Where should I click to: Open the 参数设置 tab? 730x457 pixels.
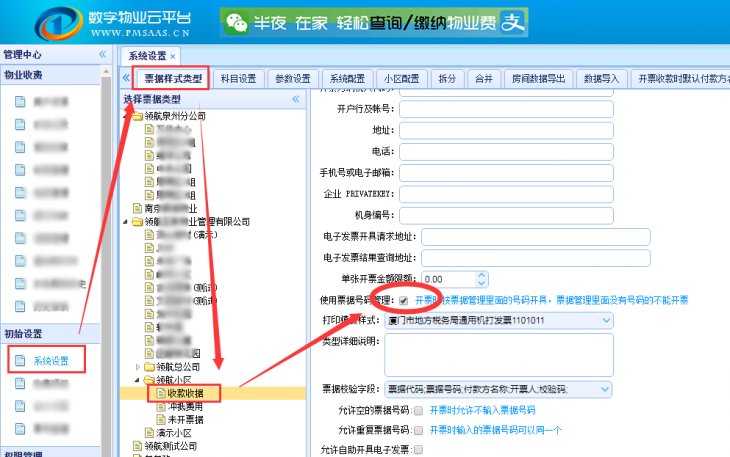click(292, 79)
